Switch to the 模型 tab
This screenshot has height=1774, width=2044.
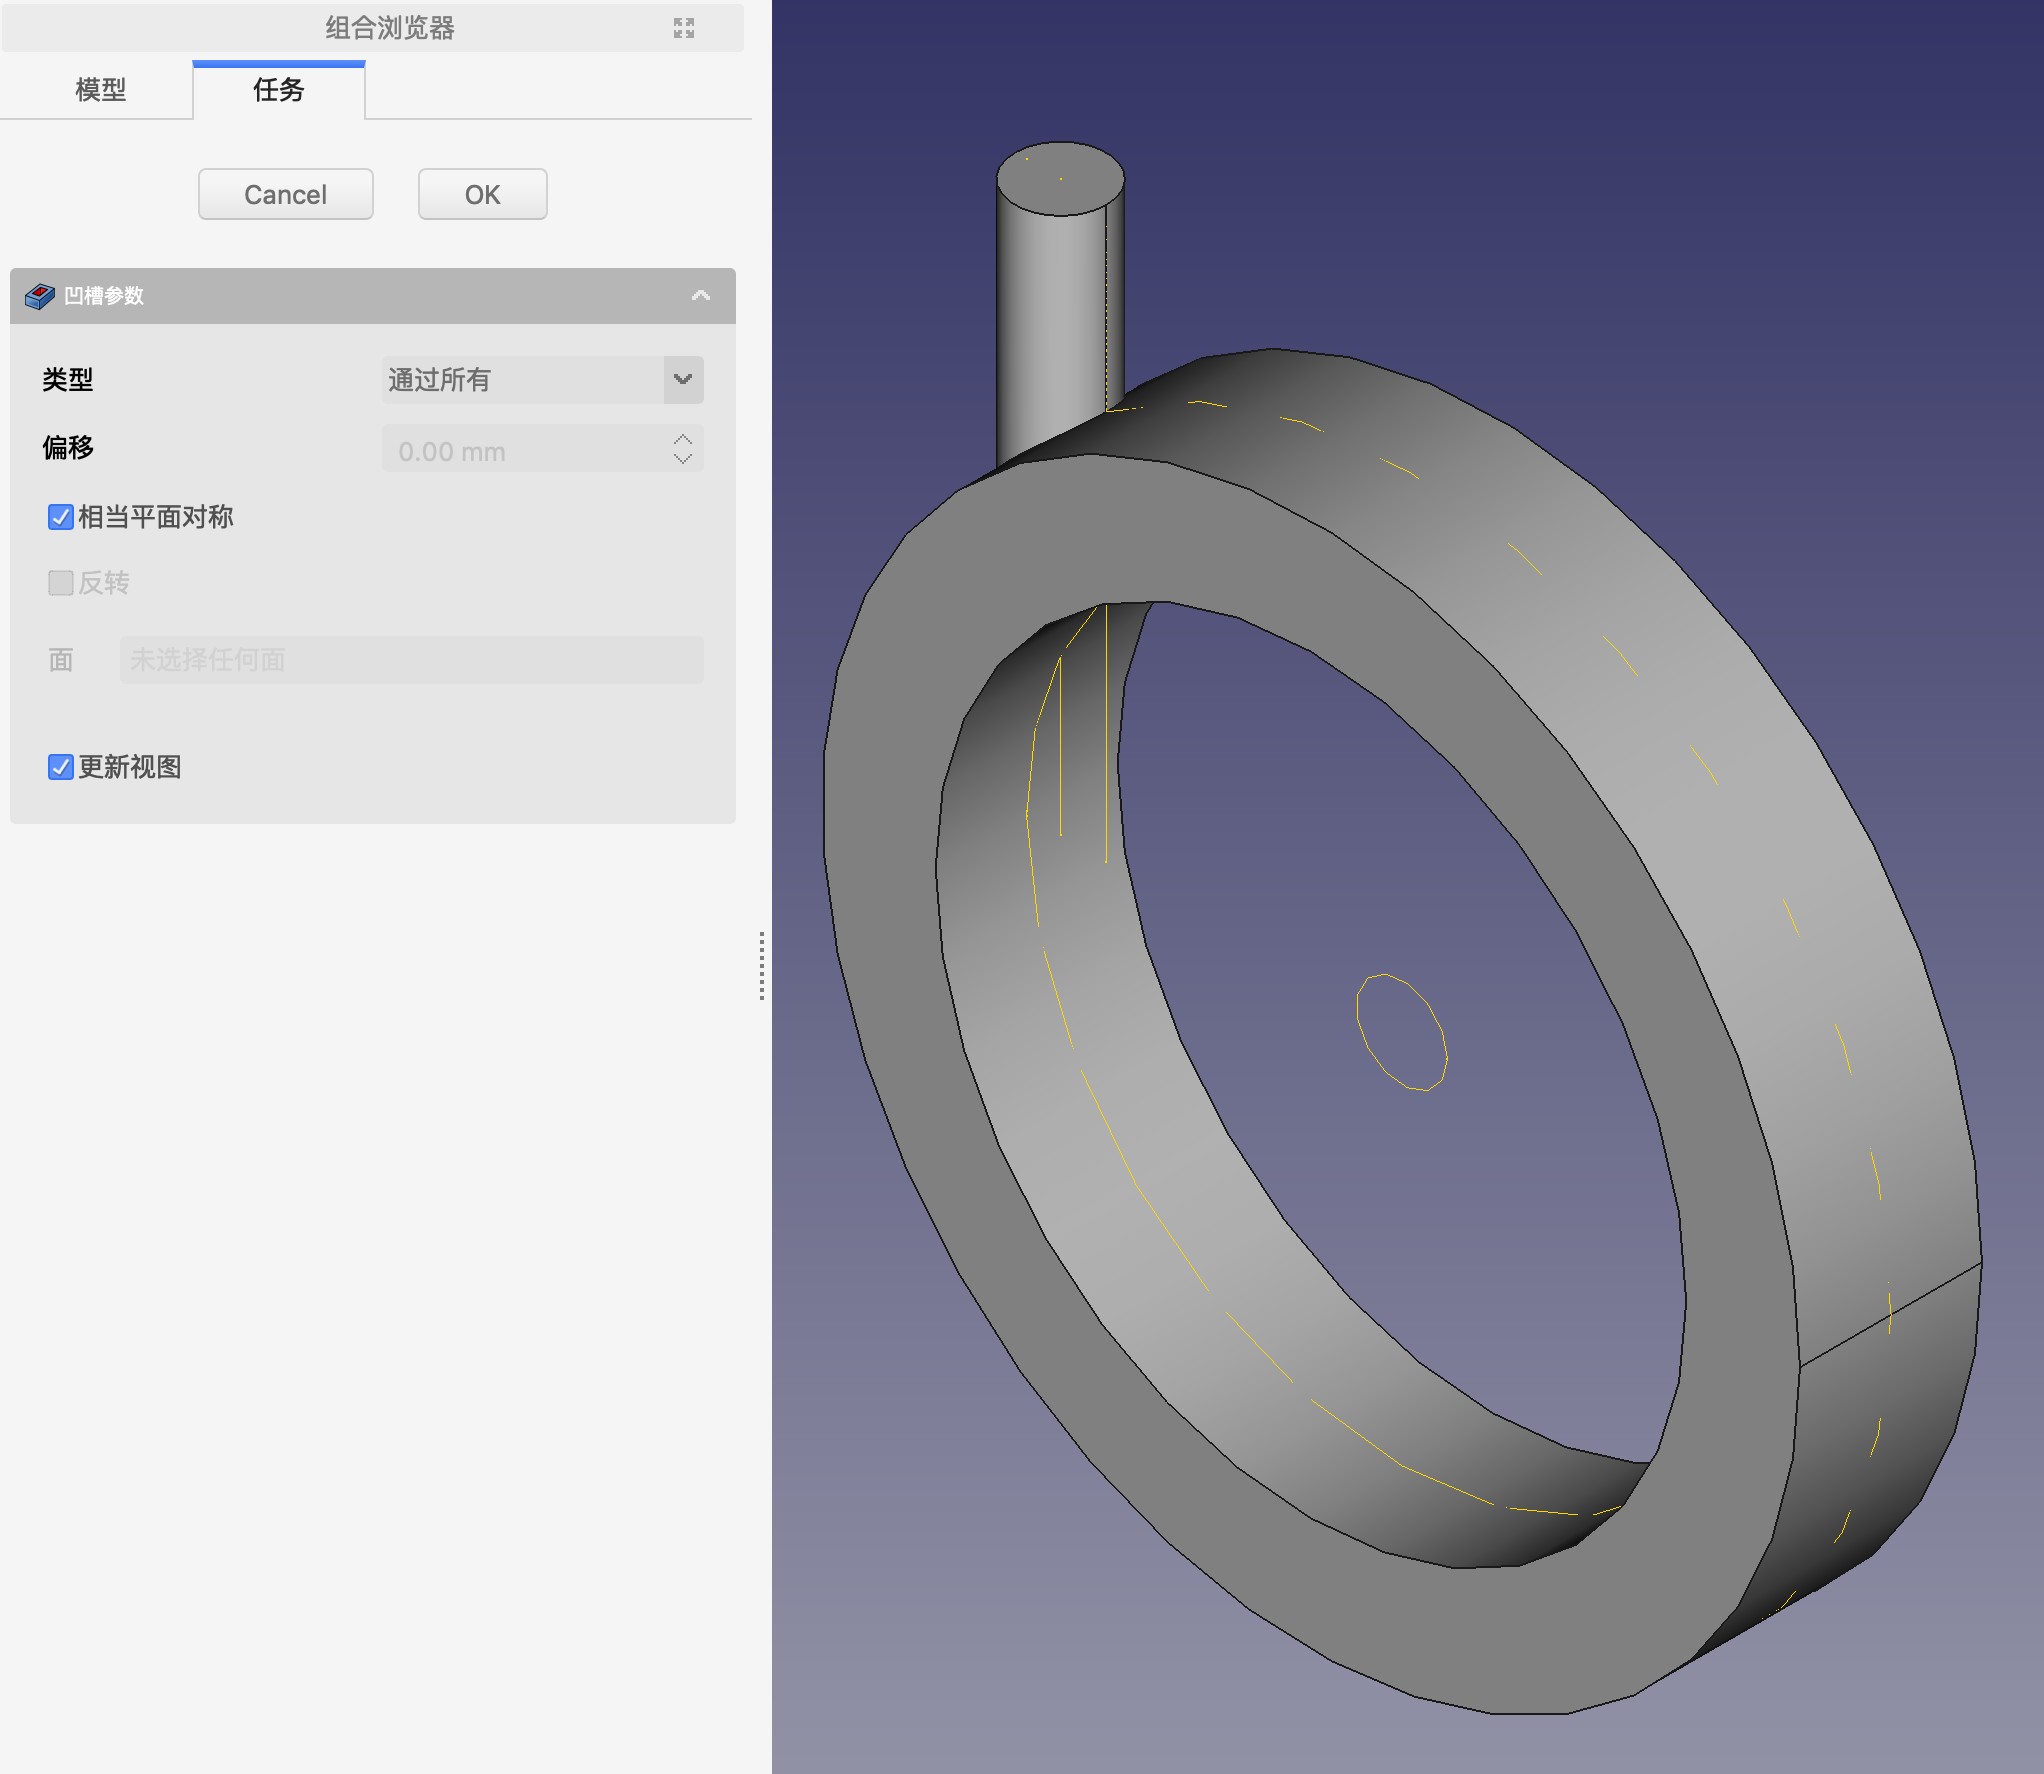[x=100, y=90]
